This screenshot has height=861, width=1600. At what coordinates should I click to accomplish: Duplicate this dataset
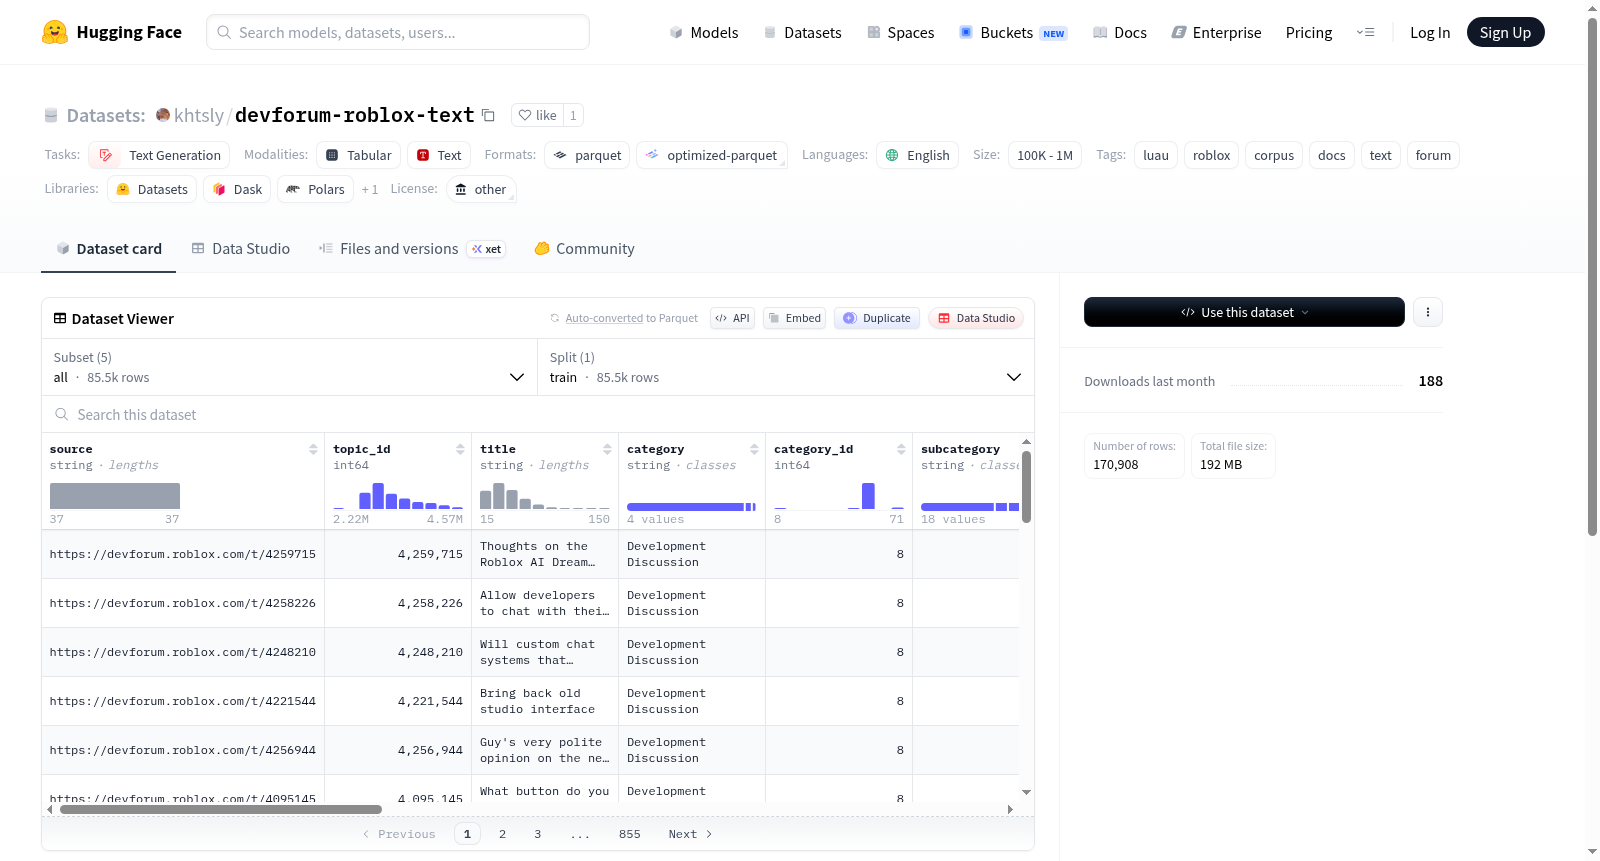[x=877, y=318]
